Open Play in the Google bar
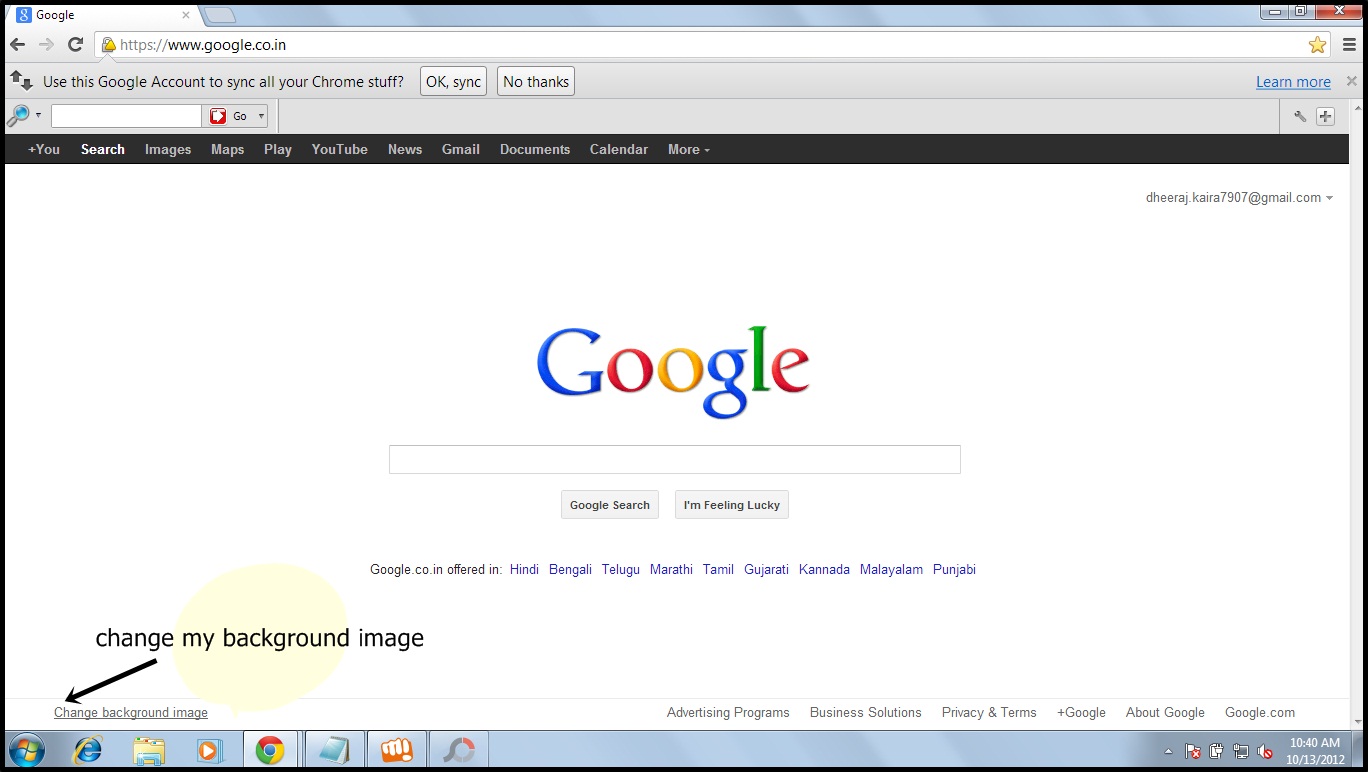1368x772 pixels. pos(278,149)
